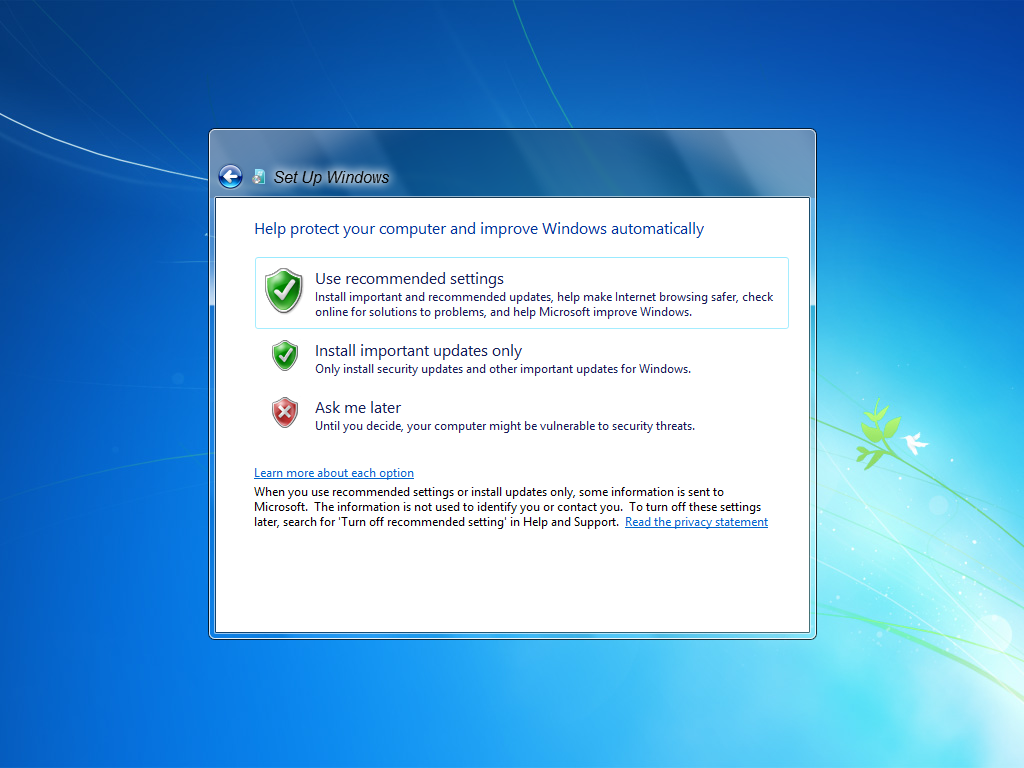Click the text Until you decide, your computer
Viewport: 1024px width, 768px height.
[x=505, y=426]
